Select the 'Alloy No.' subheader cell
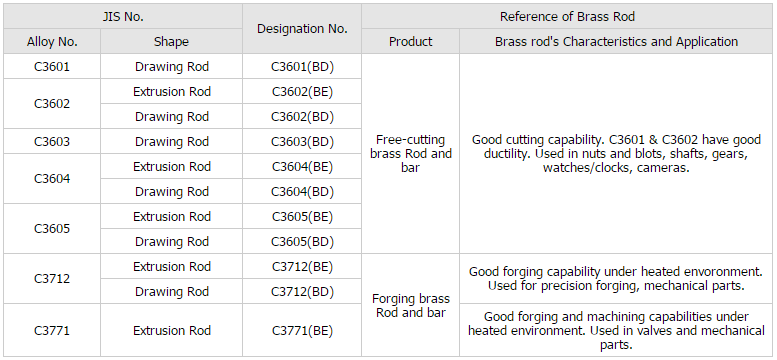 [x=52, y=42]
